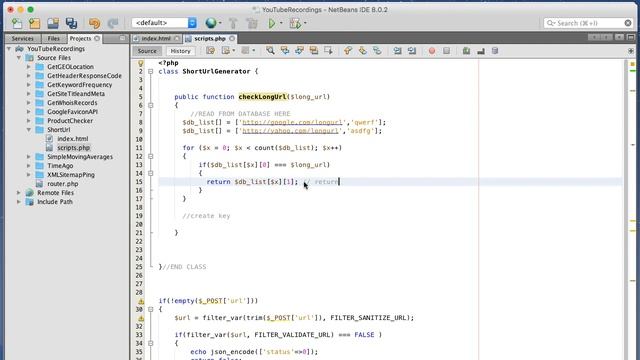640x360 pixels.
Task: Close the index.html tab
Action: click(177, 38)
